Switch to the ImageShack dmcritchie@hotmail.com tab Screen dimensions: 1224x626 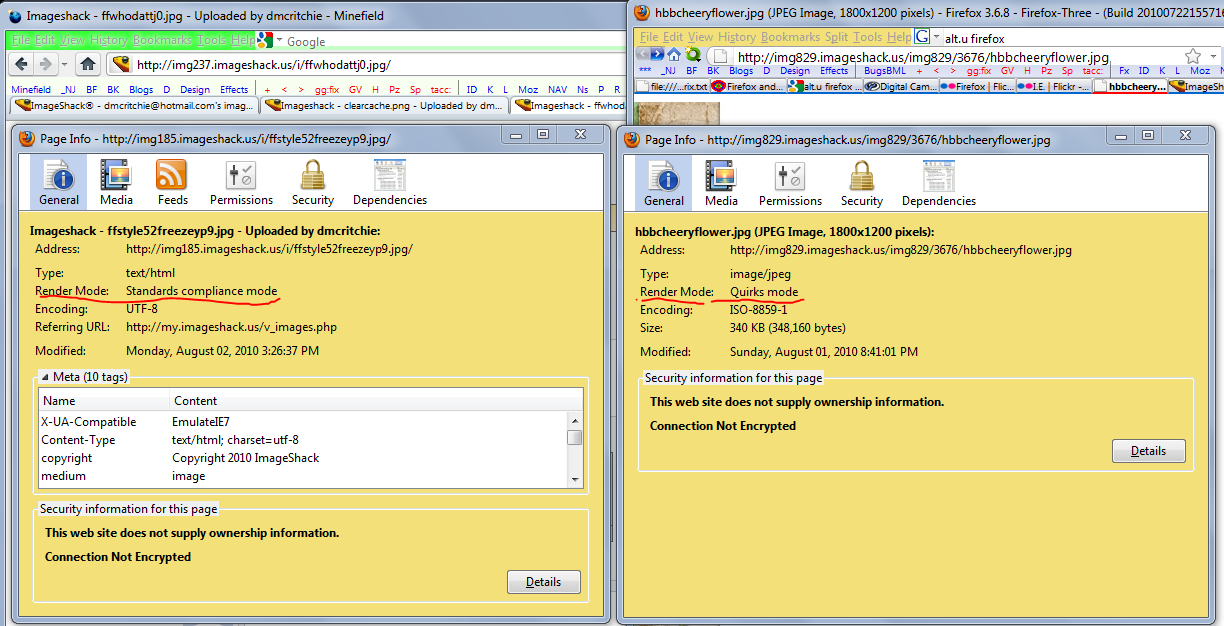(x=133, y=105)
